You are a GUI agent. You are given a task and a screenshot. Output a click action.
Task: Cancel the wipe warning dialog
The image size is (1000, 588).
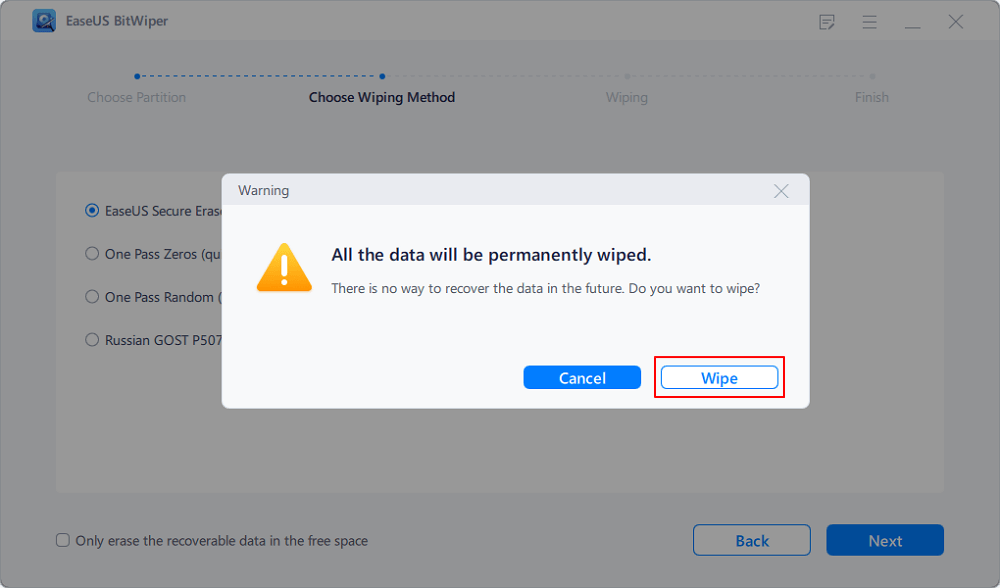(x=582, y=377)
